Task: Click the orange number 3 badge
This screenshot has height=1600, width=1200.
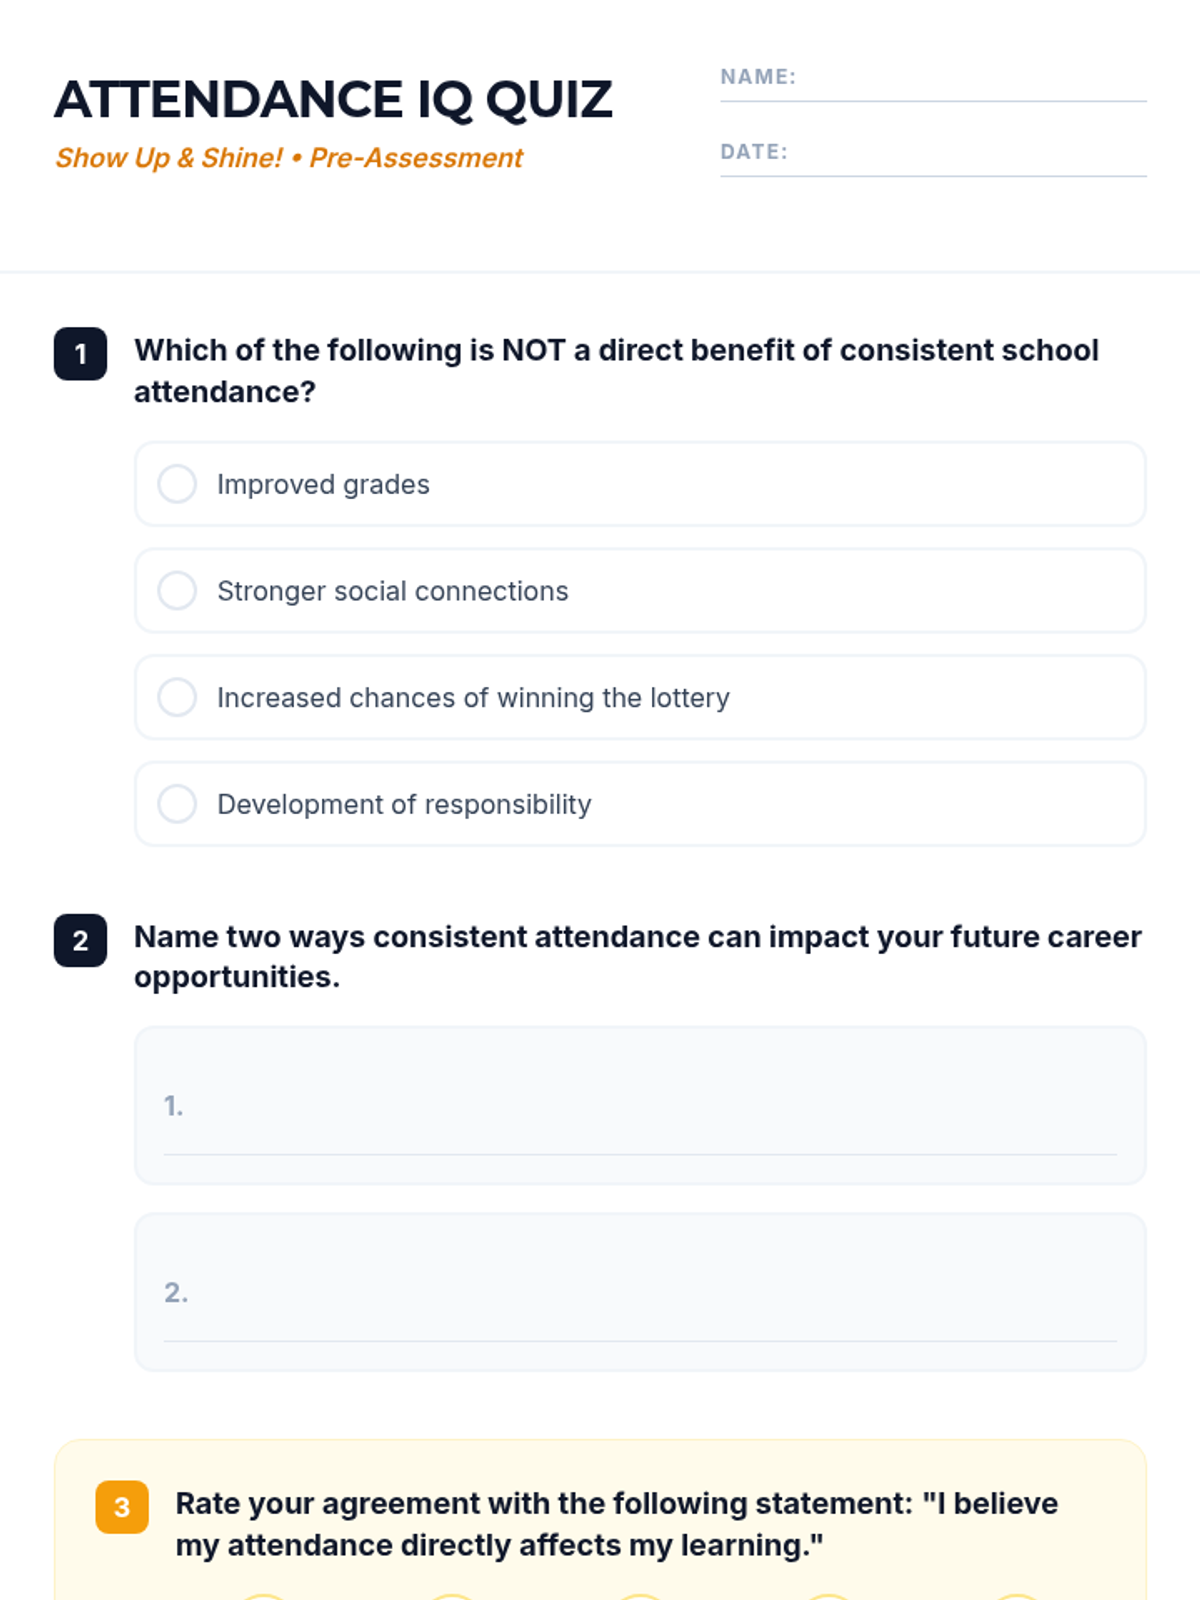Action: click(x=122, y=1507)
